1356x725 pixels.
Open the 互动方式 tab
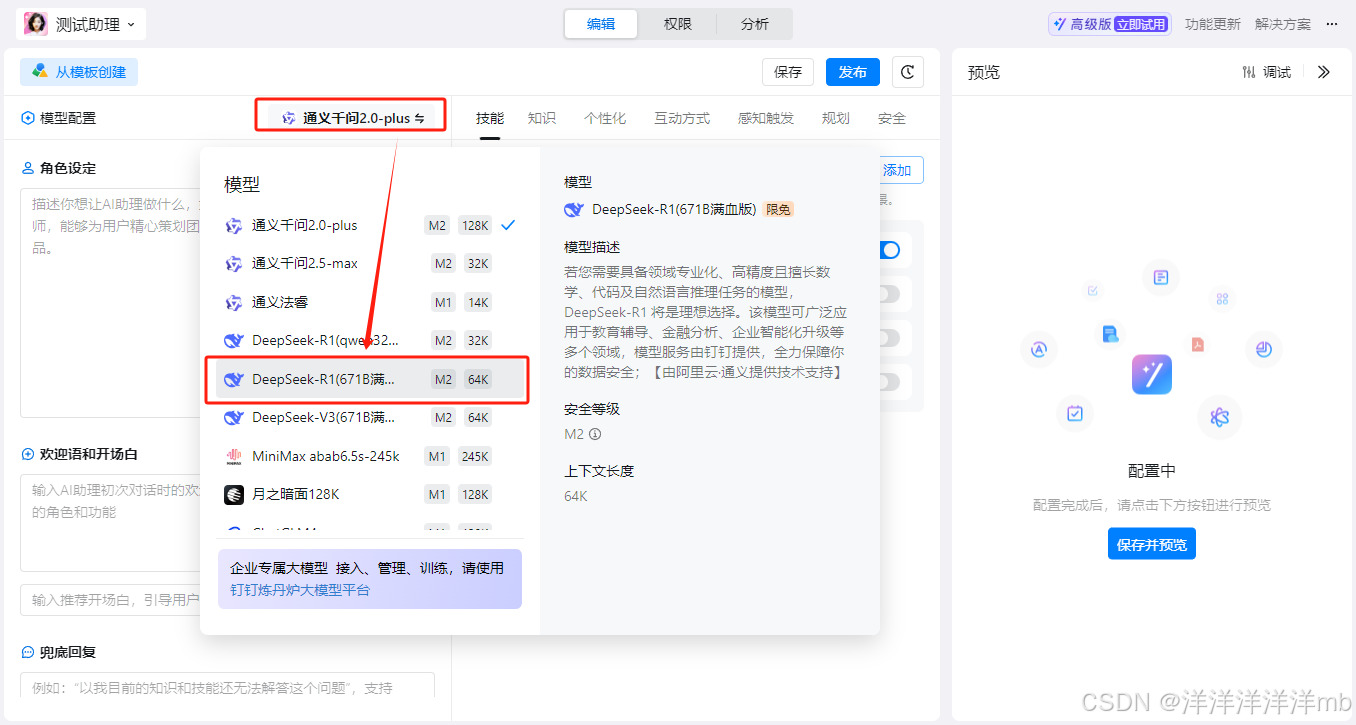(682, 118)
